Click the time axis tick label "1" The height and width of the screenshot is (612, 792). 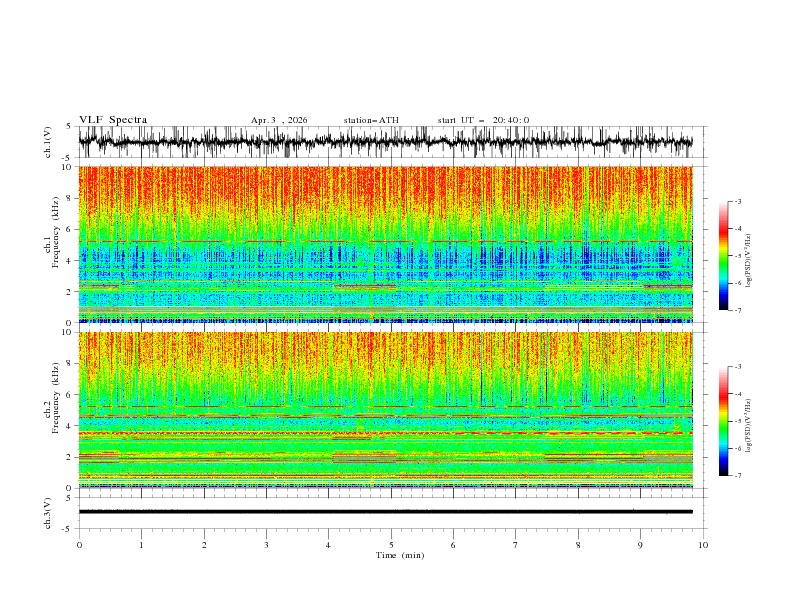(141, 545)
